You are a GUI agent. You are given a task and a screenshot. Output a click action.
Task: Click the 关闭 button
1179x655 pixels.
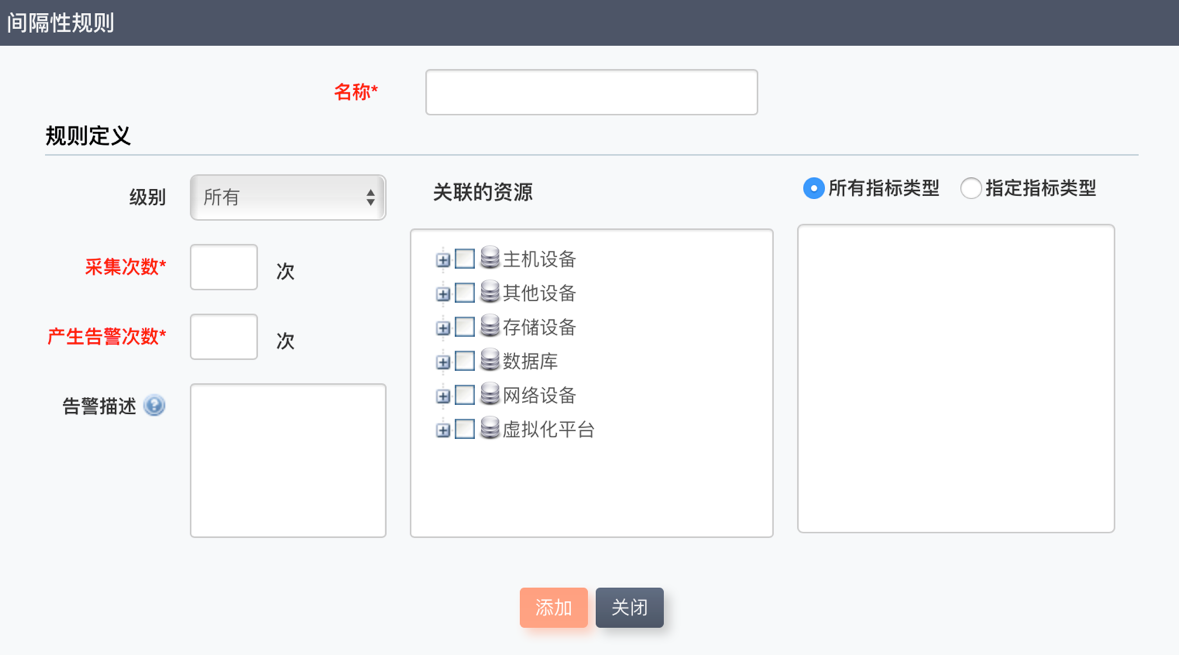tap(629, 608)
